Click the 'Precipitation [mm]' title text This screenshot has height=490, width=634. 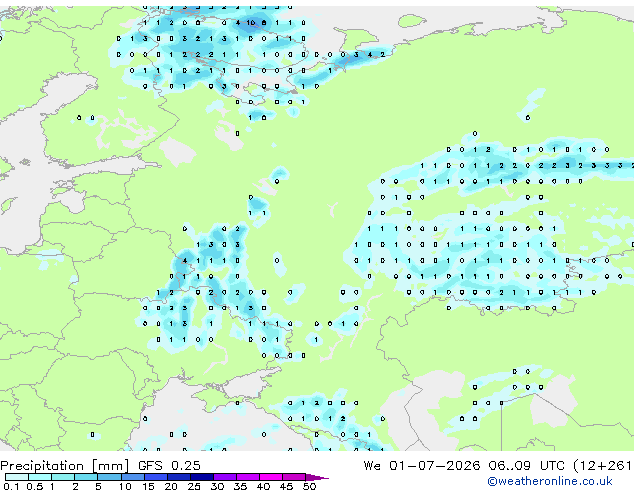(65, 466)
